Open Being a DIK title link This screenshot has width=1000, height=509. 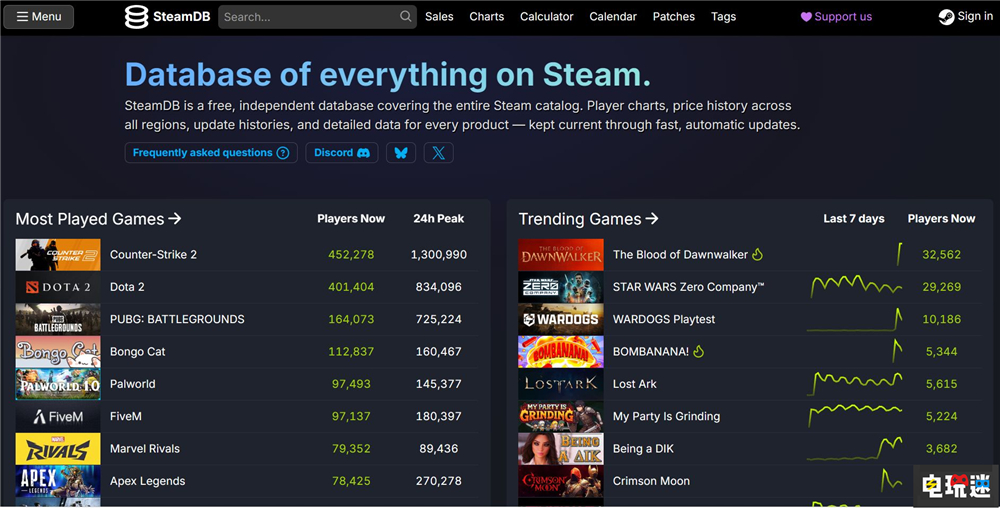tap(643, 448)
